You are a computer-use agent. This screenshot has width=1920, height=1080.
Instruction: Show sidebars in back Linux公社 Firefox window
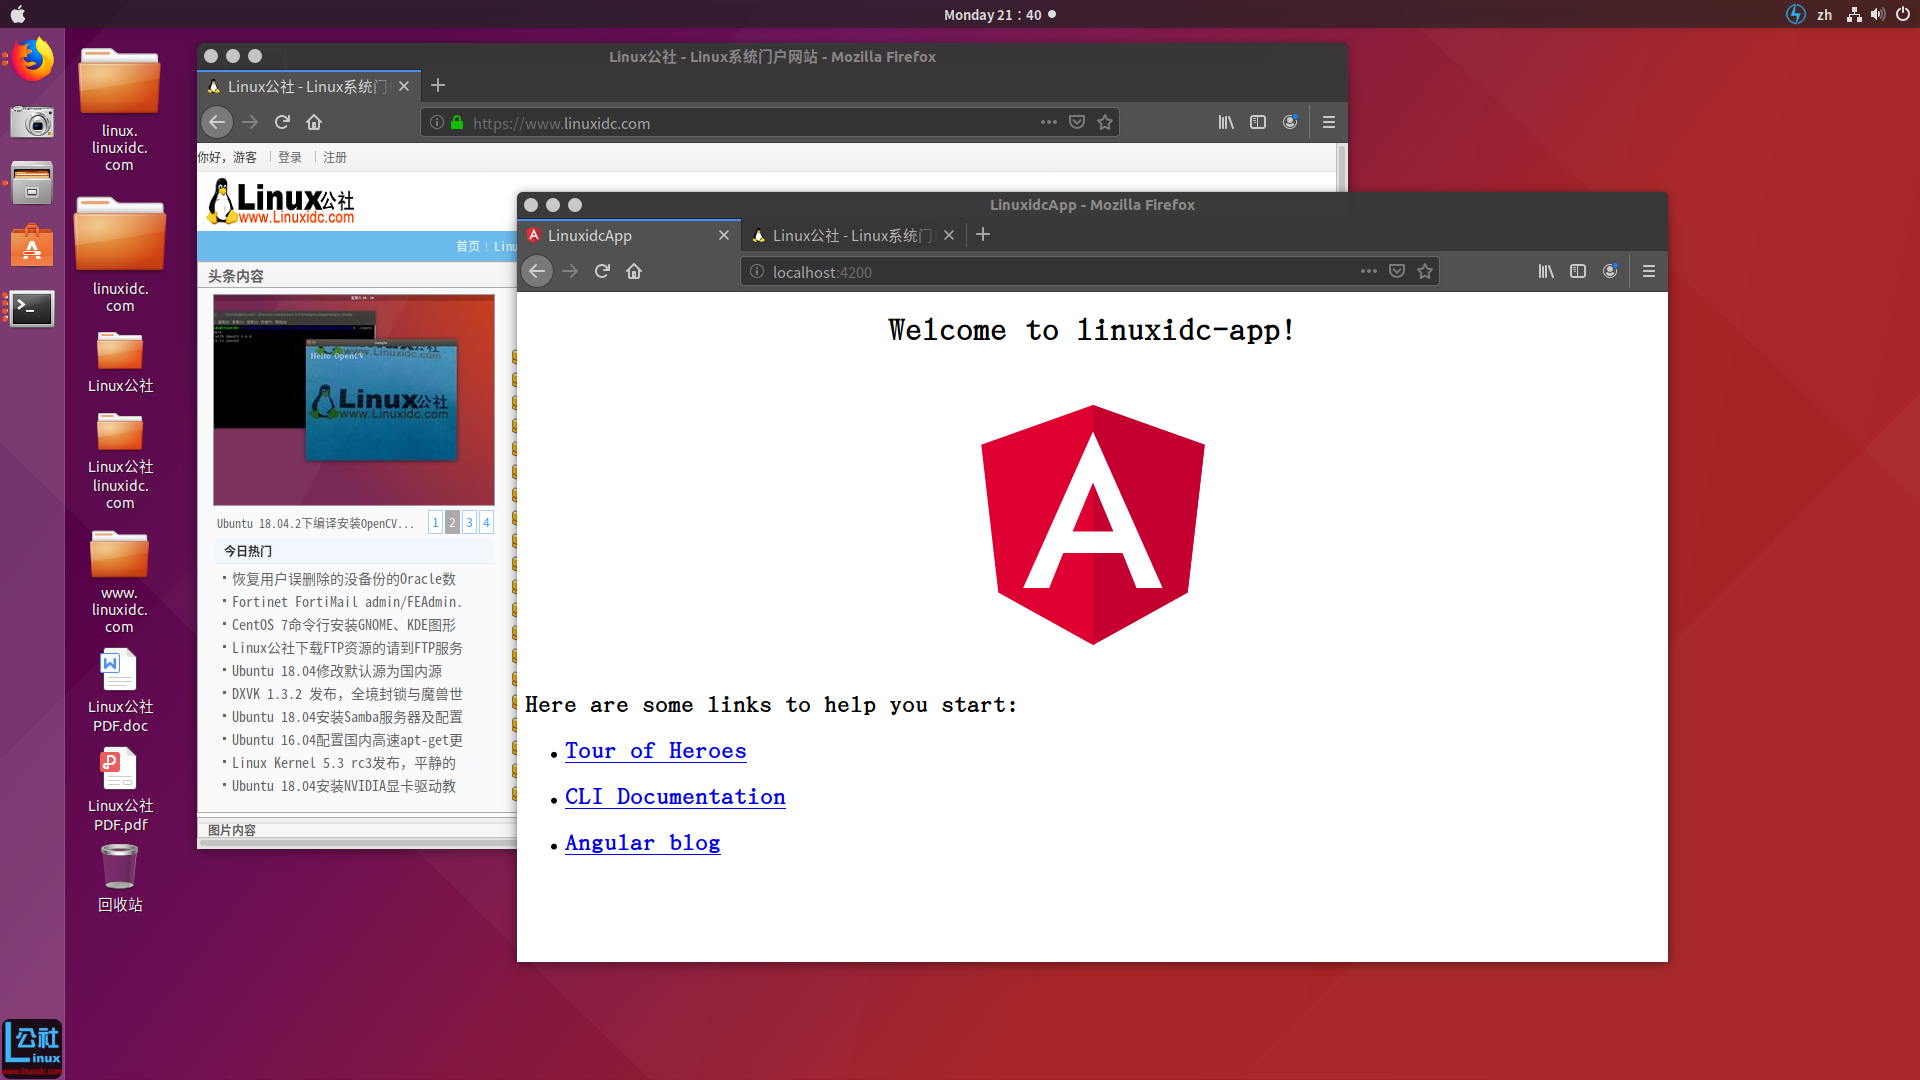tap(1258, 122)
